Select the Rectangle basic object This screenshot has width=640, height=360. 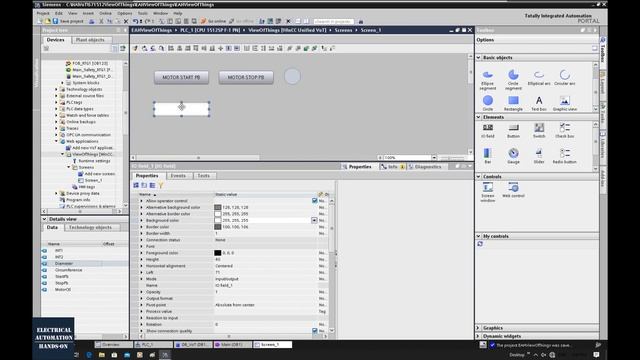(513, 103)
